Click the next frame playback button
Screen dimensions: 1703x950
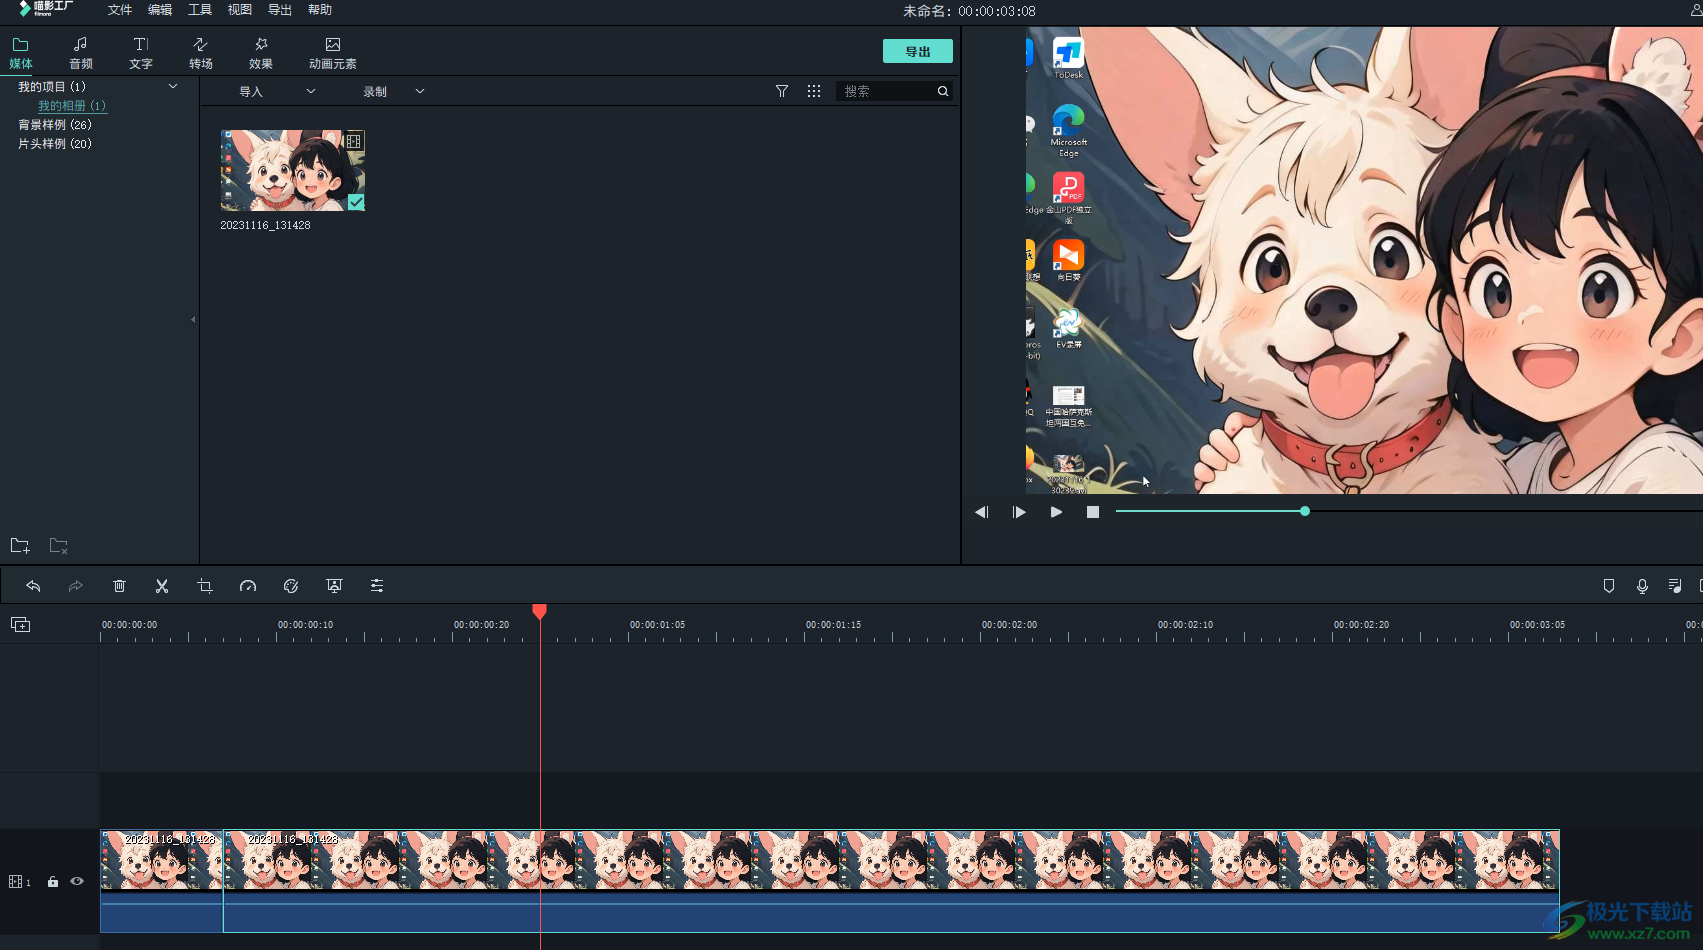coord(1019,512)
